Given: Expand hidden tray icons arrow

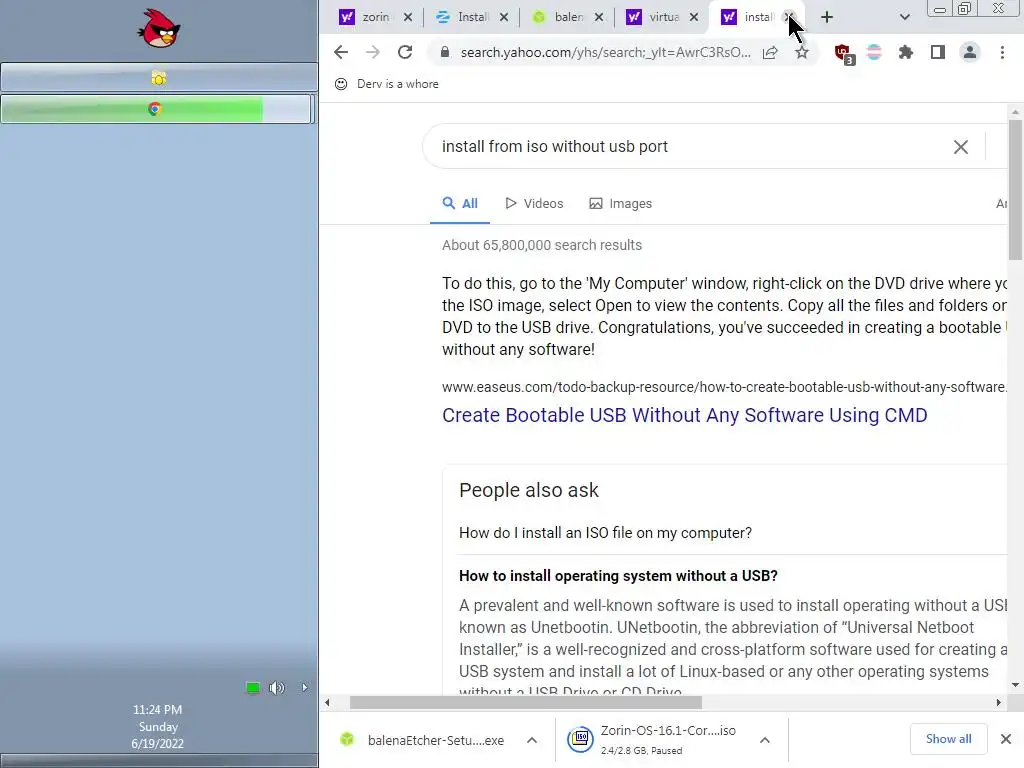Looking at the screenshot, I should 304,688.
